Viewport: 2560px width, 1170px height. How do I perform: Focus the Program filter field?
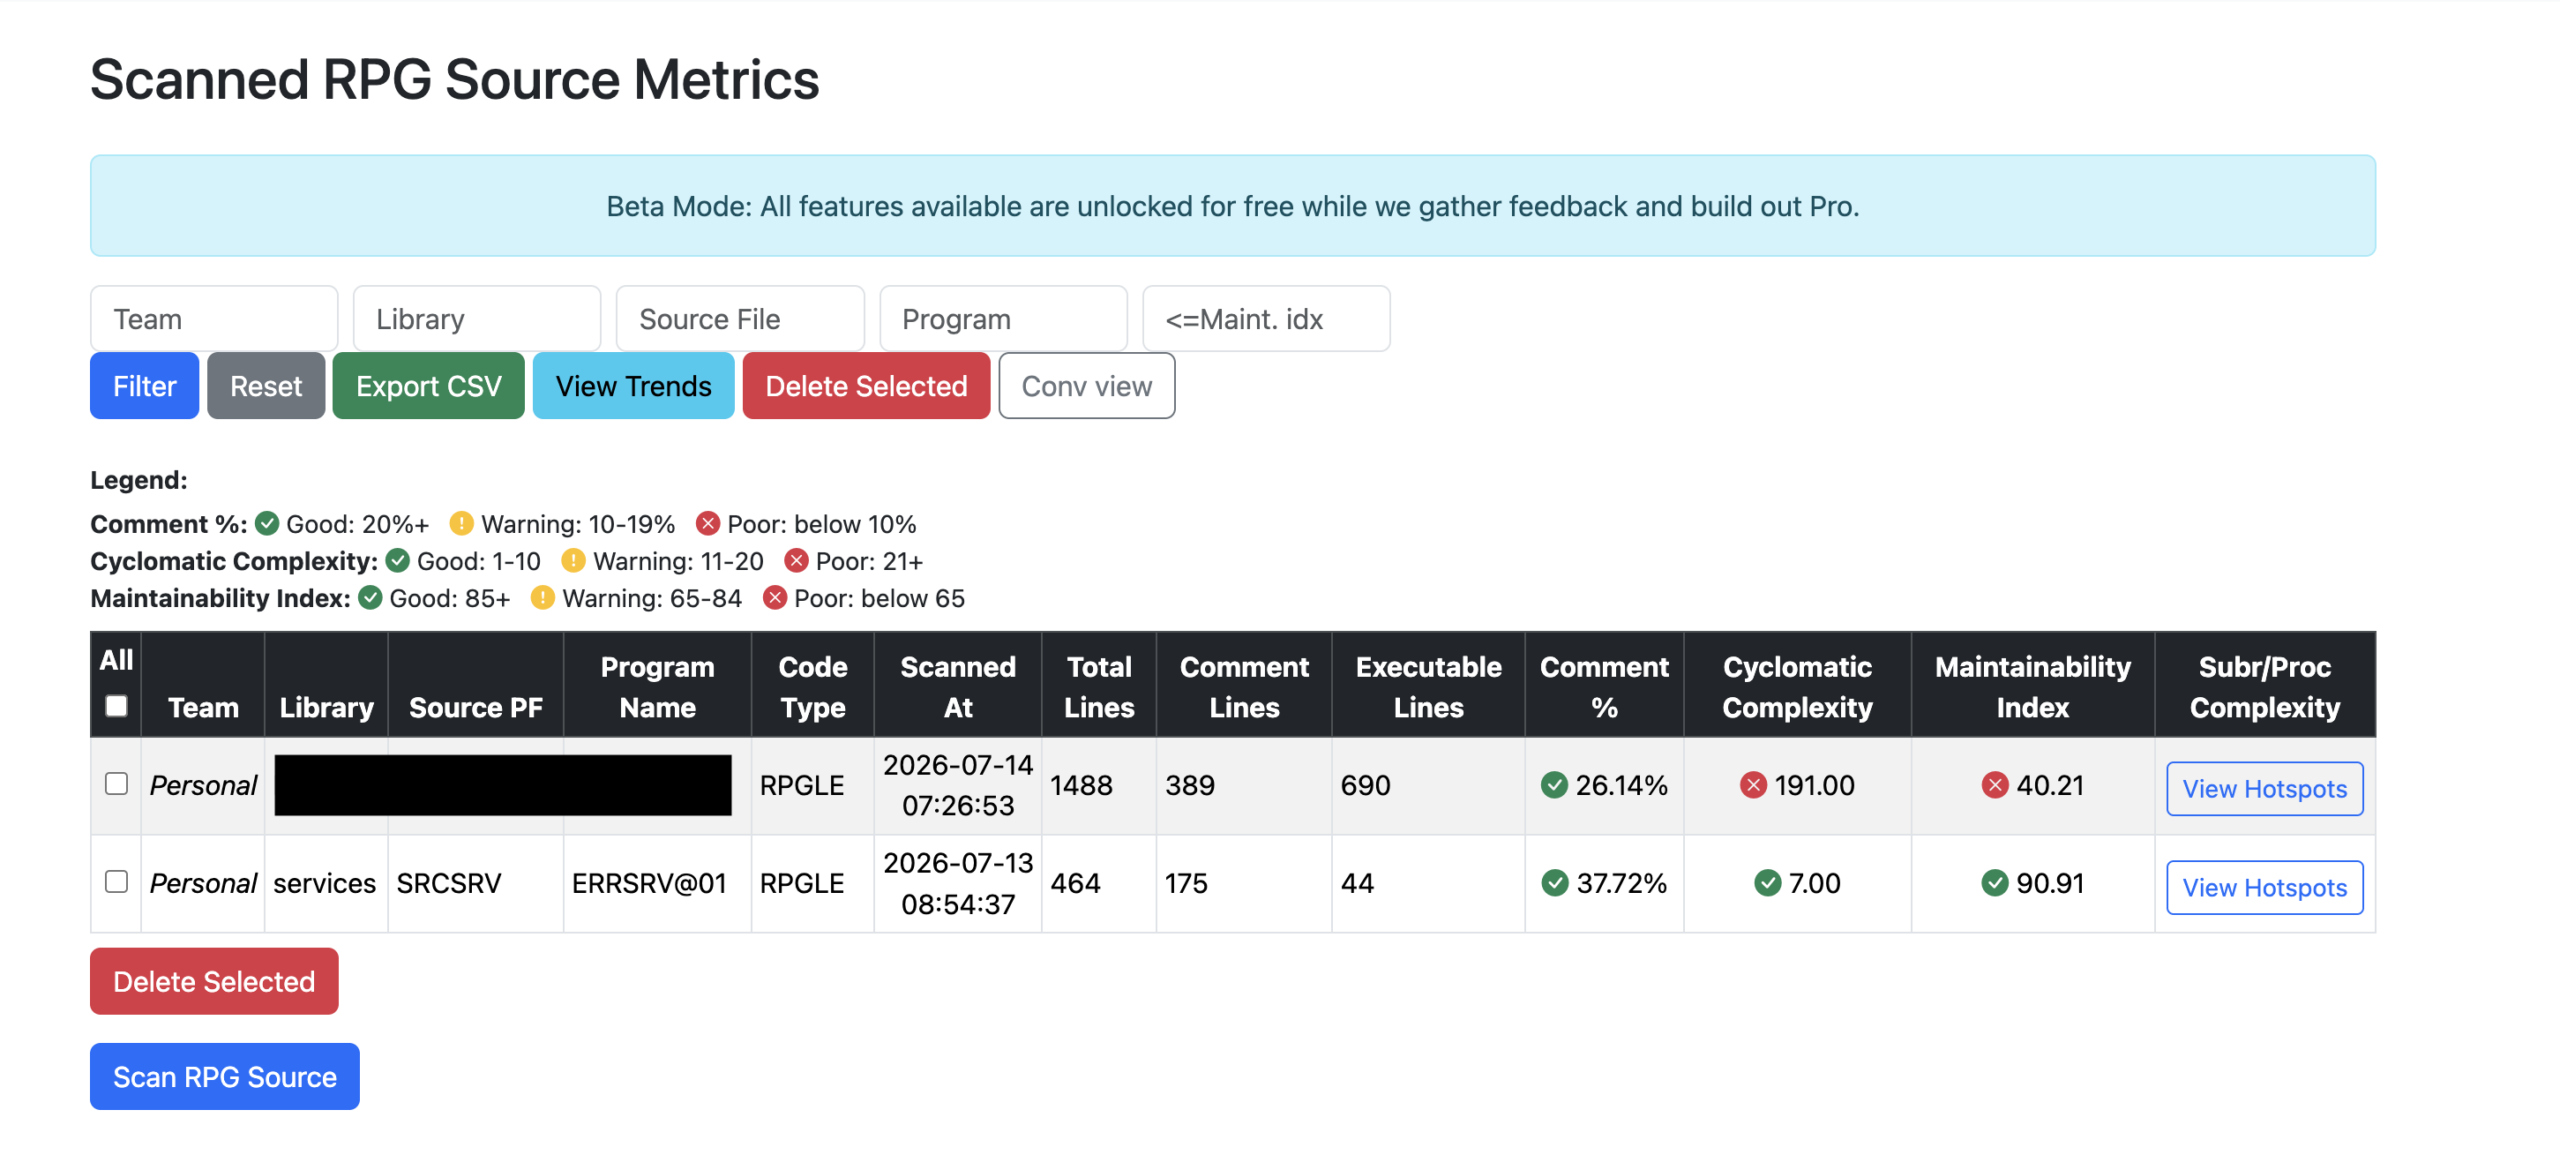[x=1003, y=319]
